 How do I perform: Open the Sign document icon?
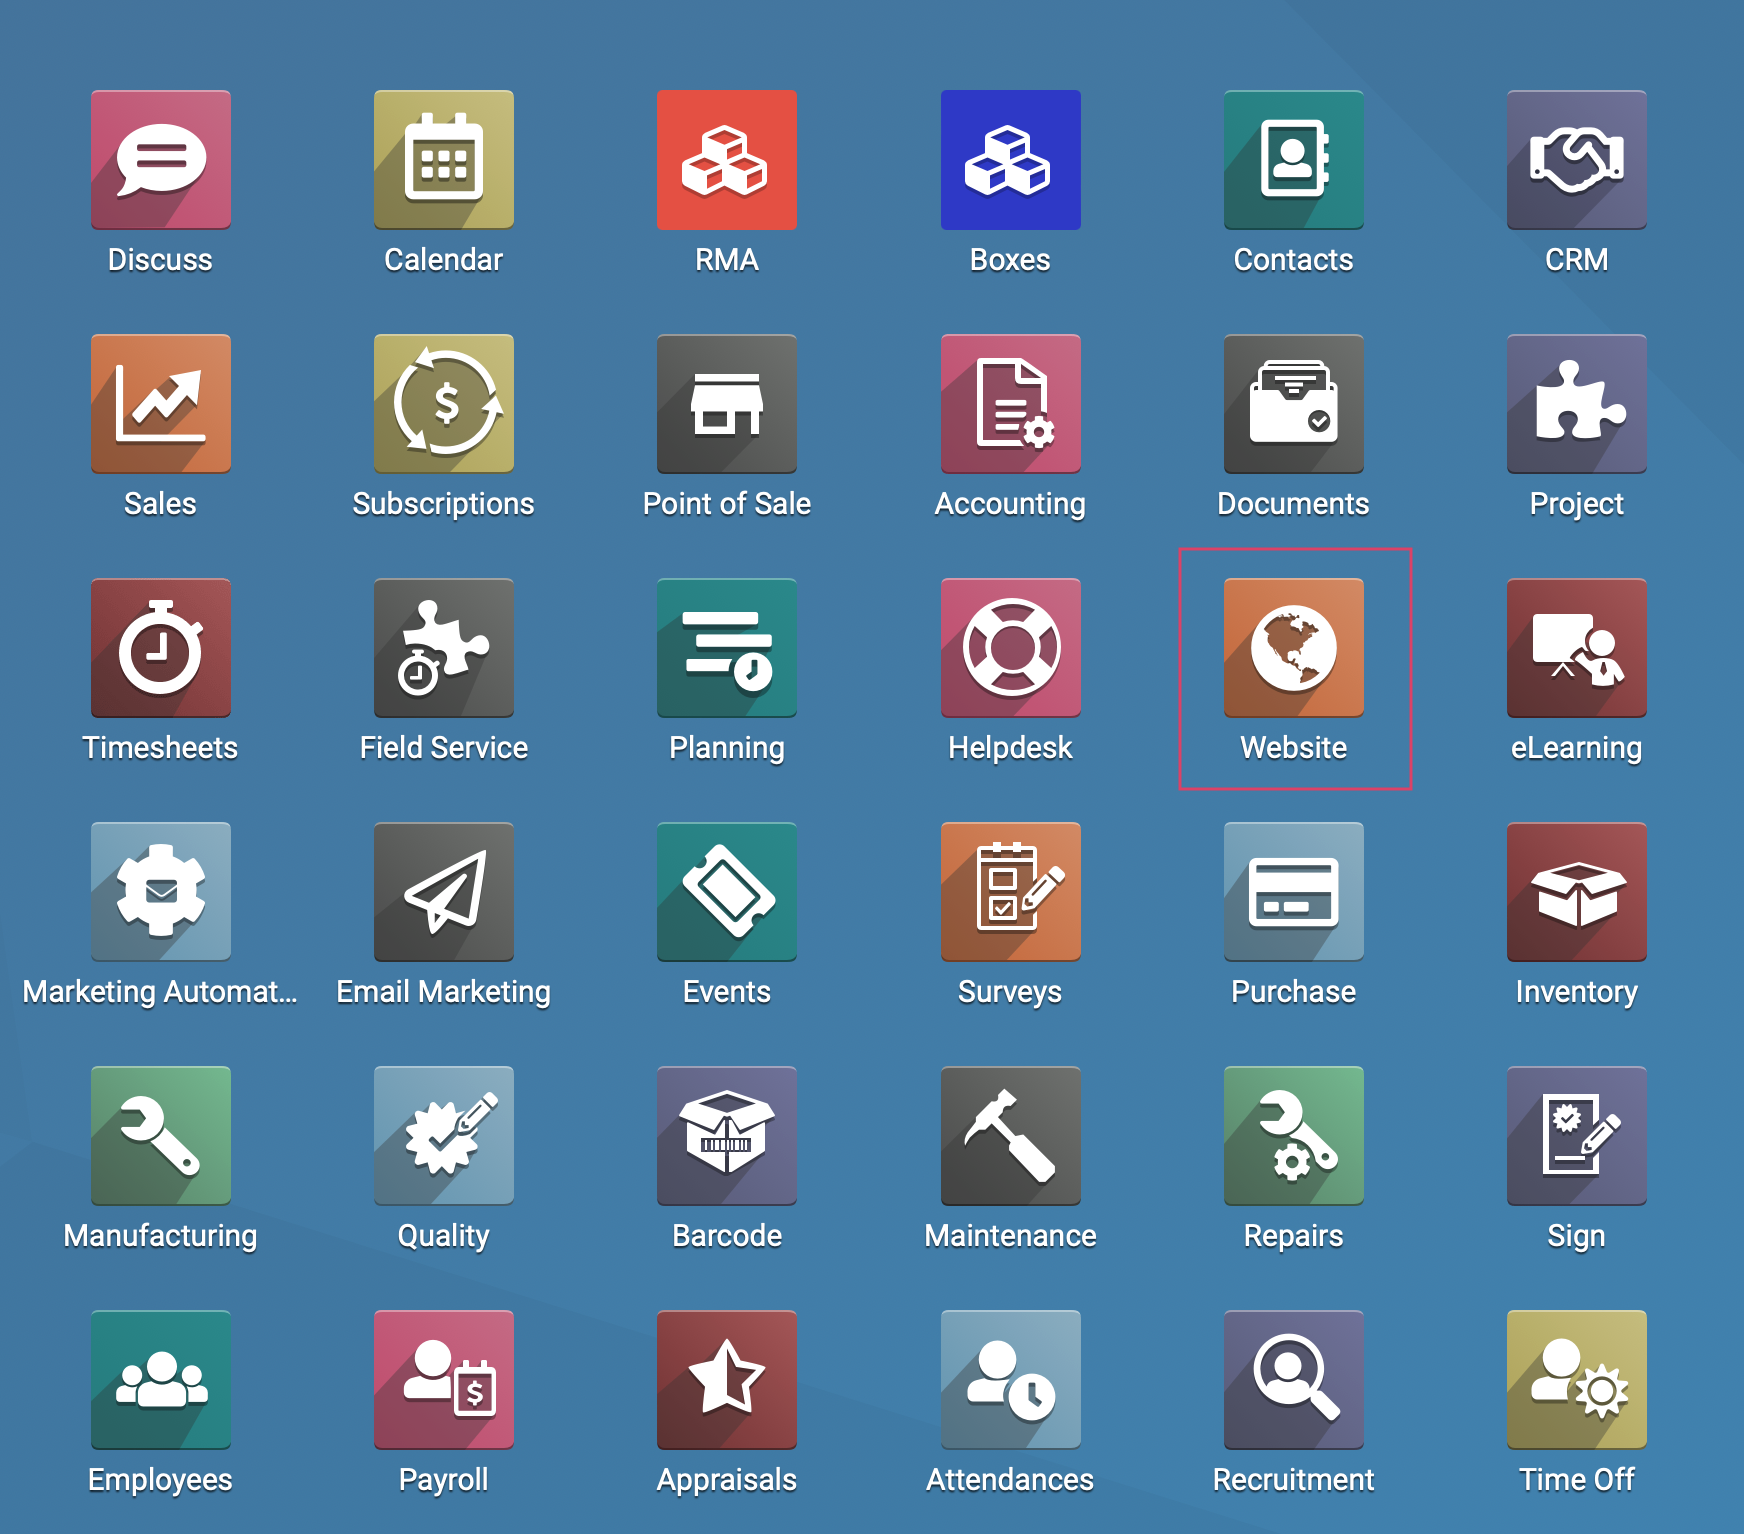point(1577,1136)
